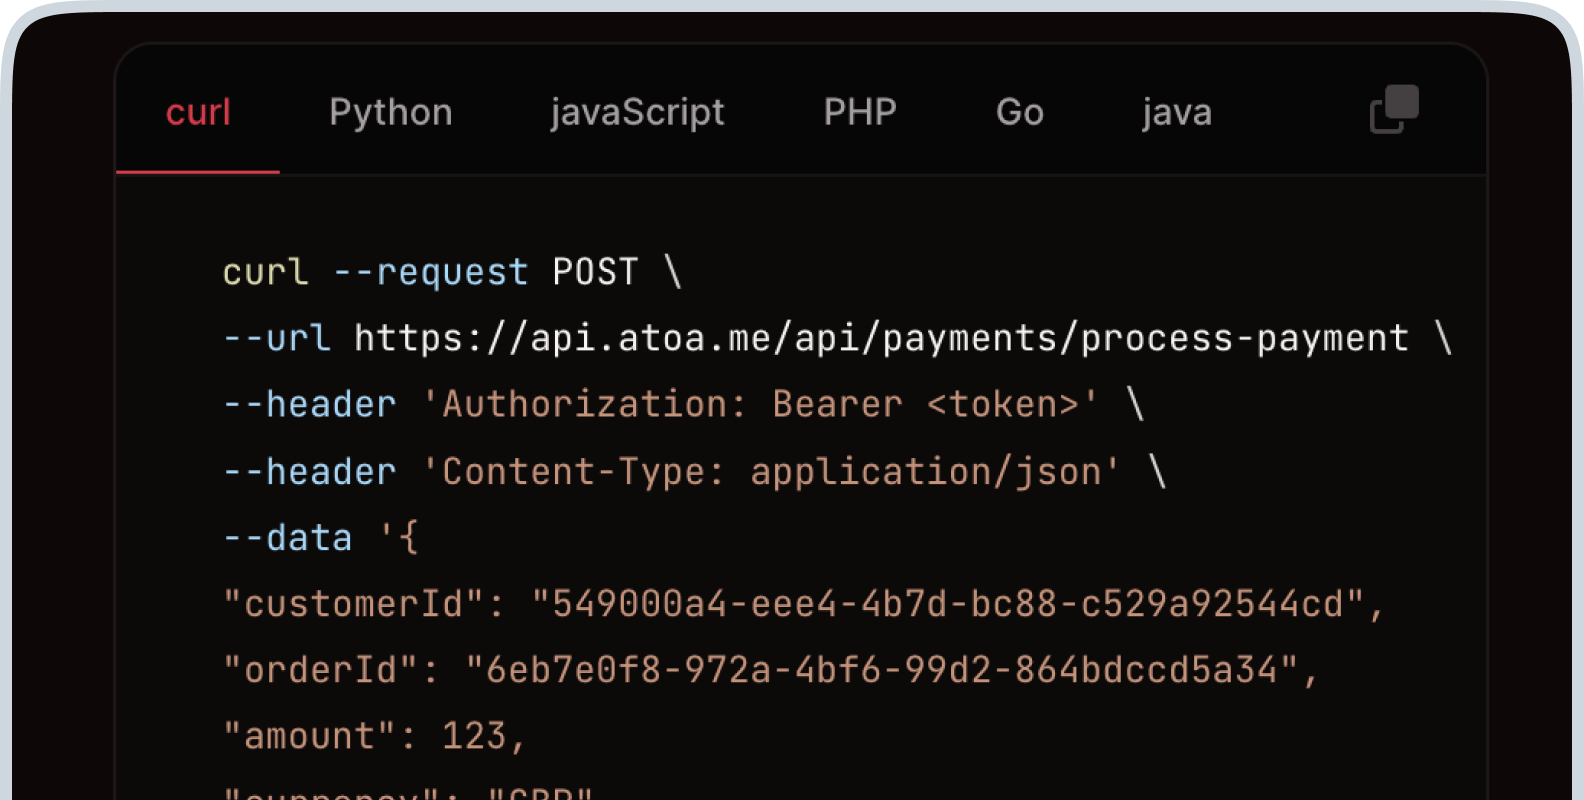Click the application/json Content-Type value
The height and width of the screenshot is (800, 1584).
pyautogui.click(x=925, y=471)
